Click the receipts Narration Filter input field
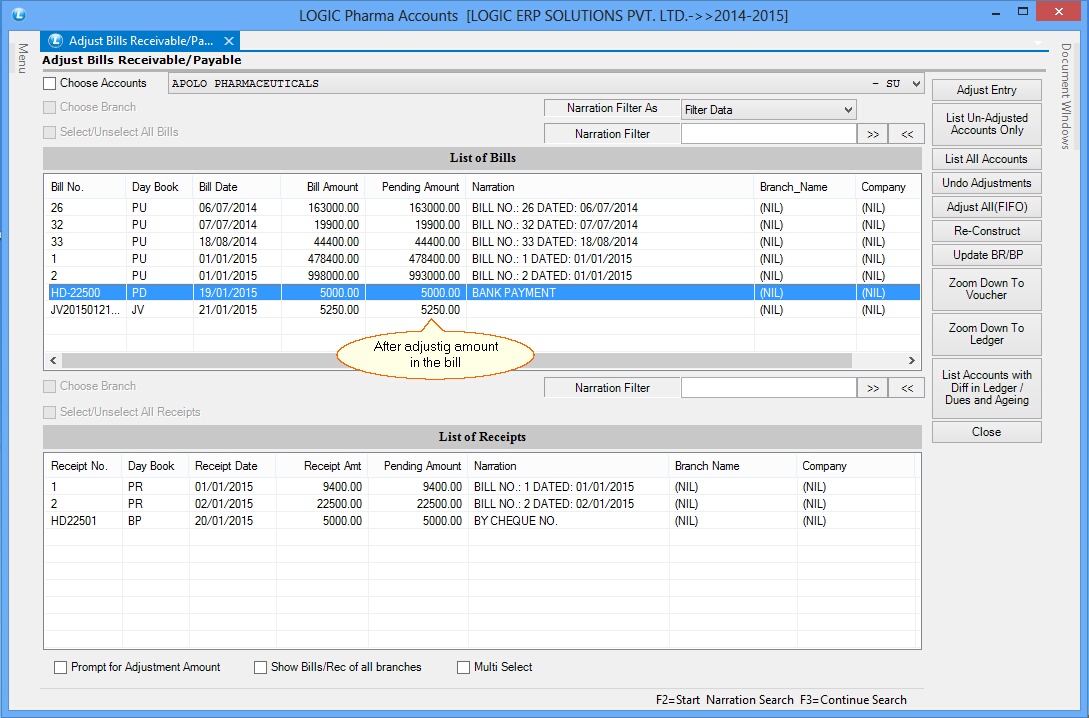Viewport: 1089px width, 718px height. (768, 388)
